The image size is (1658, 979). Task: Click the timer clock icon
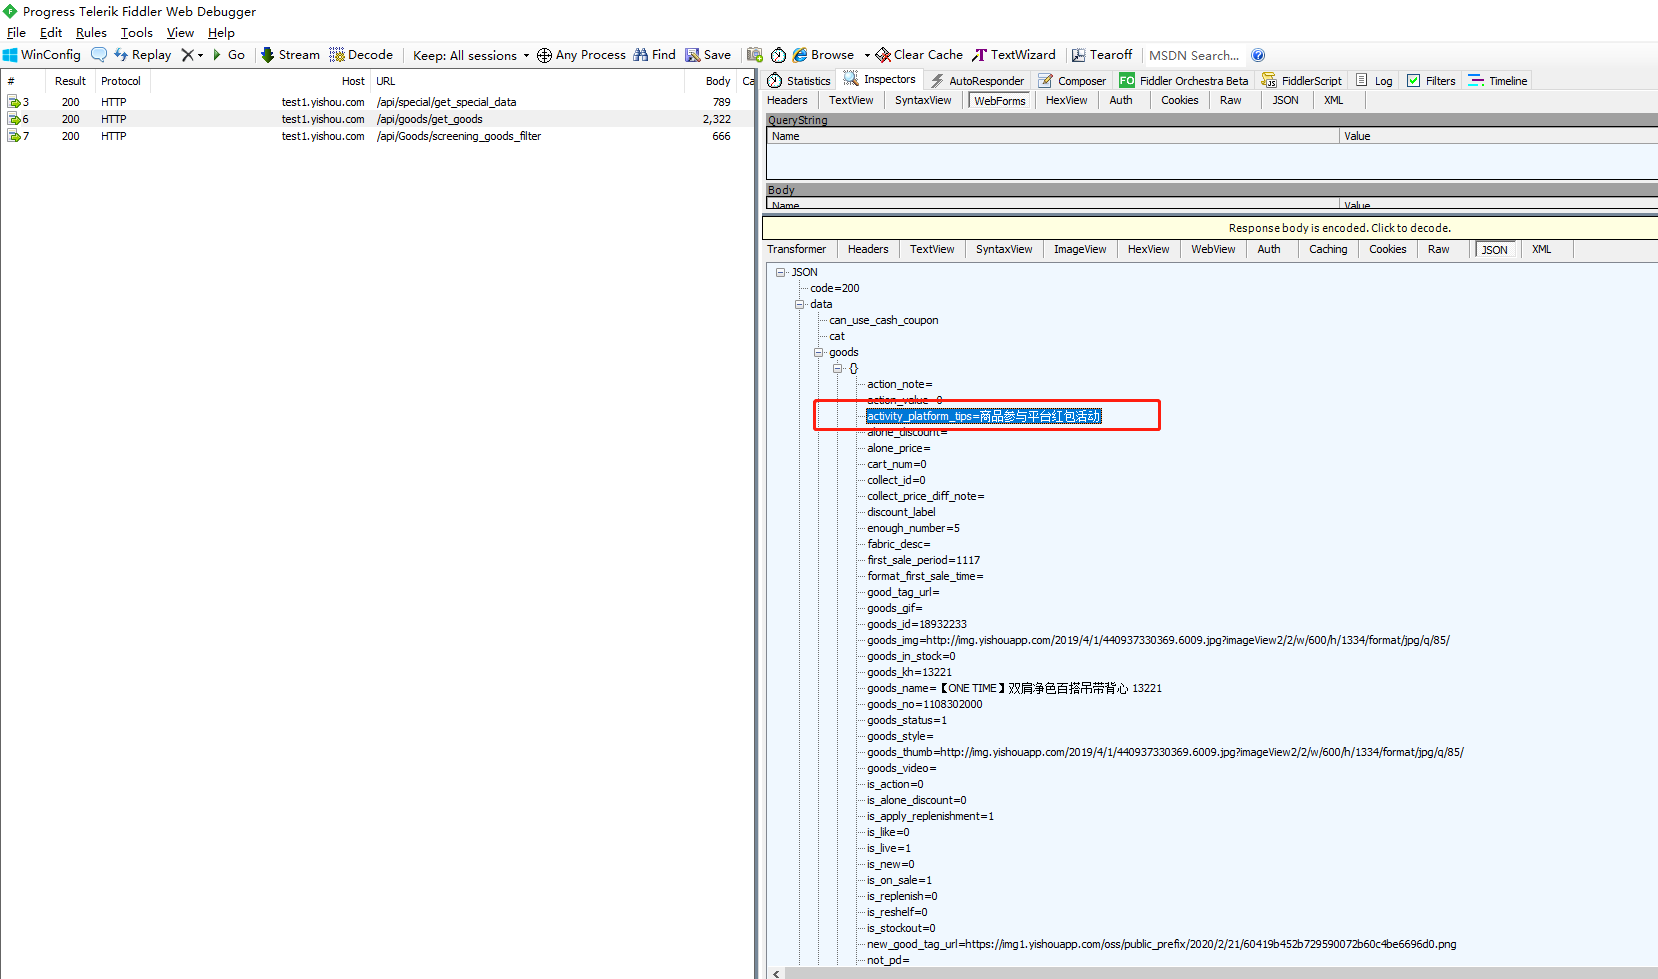pos(778,55)
